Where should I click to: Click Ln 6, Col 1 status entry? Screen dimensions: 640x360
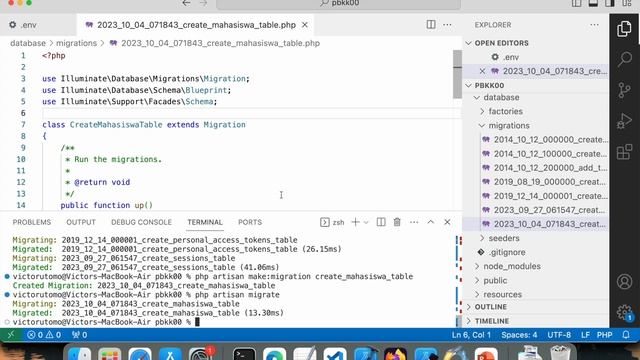[x=471, y=335]
